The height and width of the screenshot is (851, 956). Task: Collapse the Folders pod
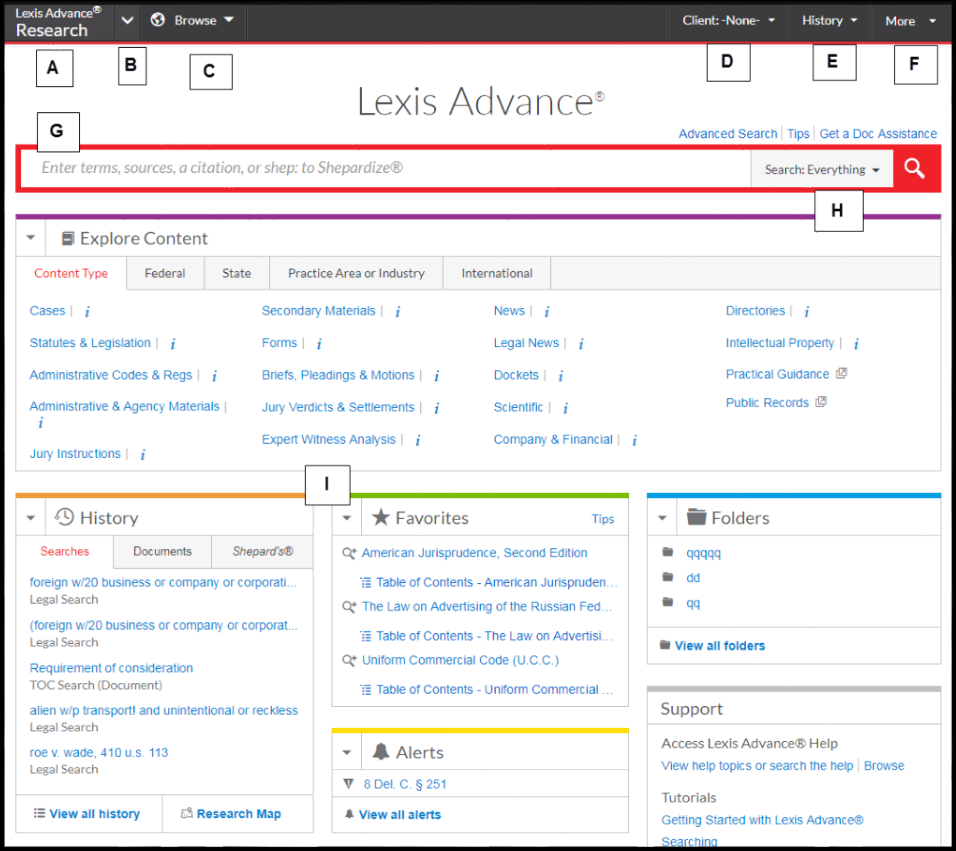(x=663, y=518)
